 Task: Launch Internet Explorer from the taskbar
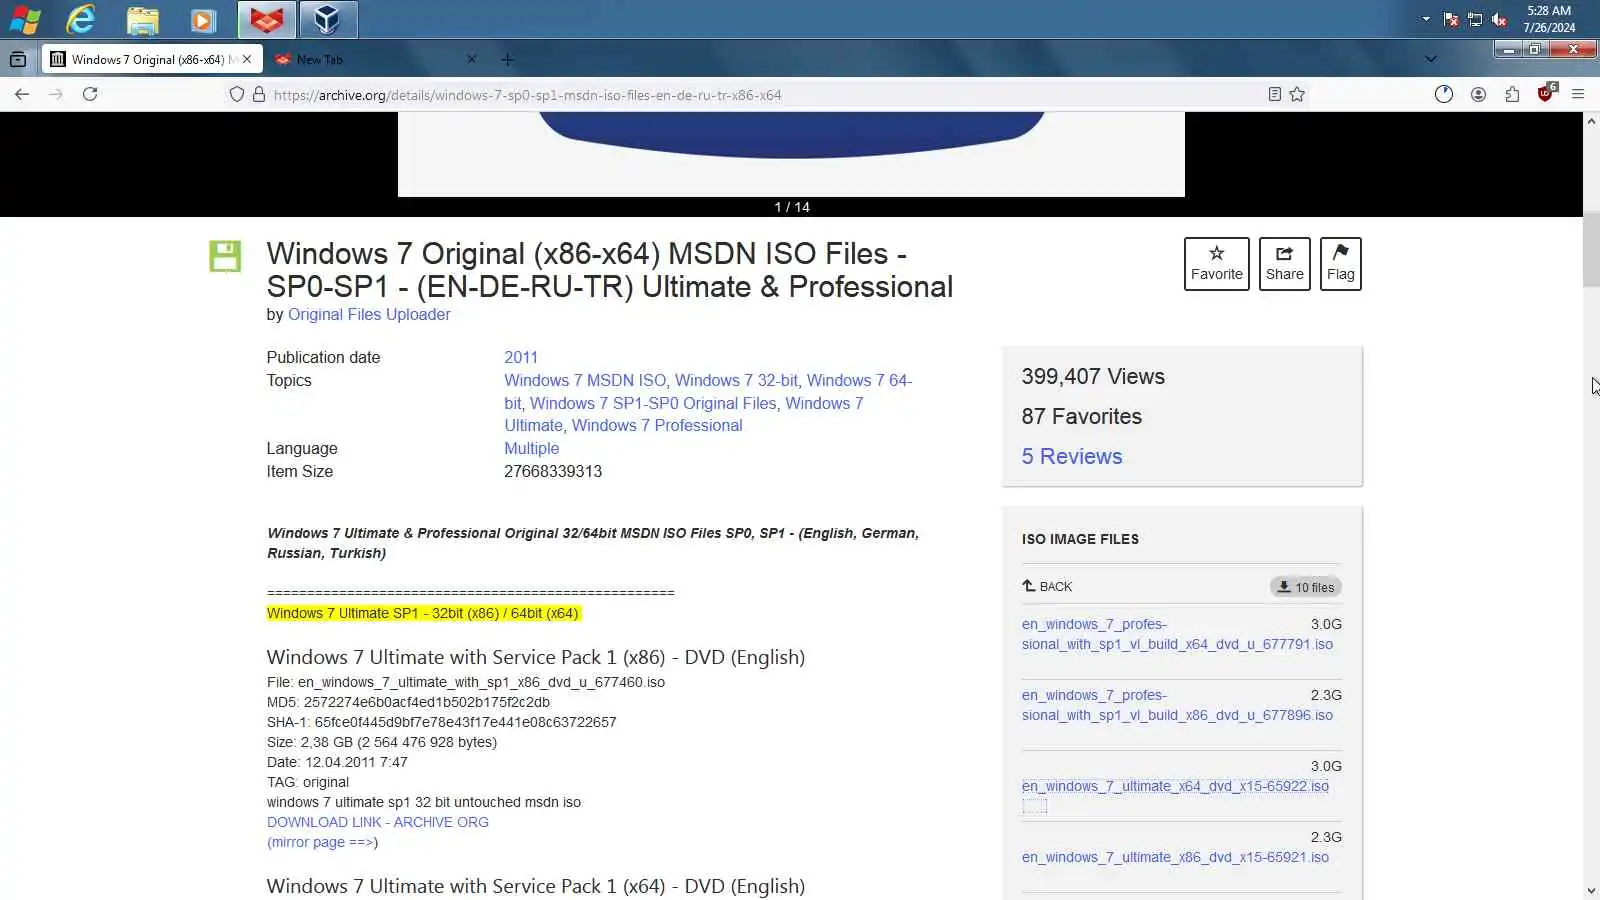pos(81,19)
